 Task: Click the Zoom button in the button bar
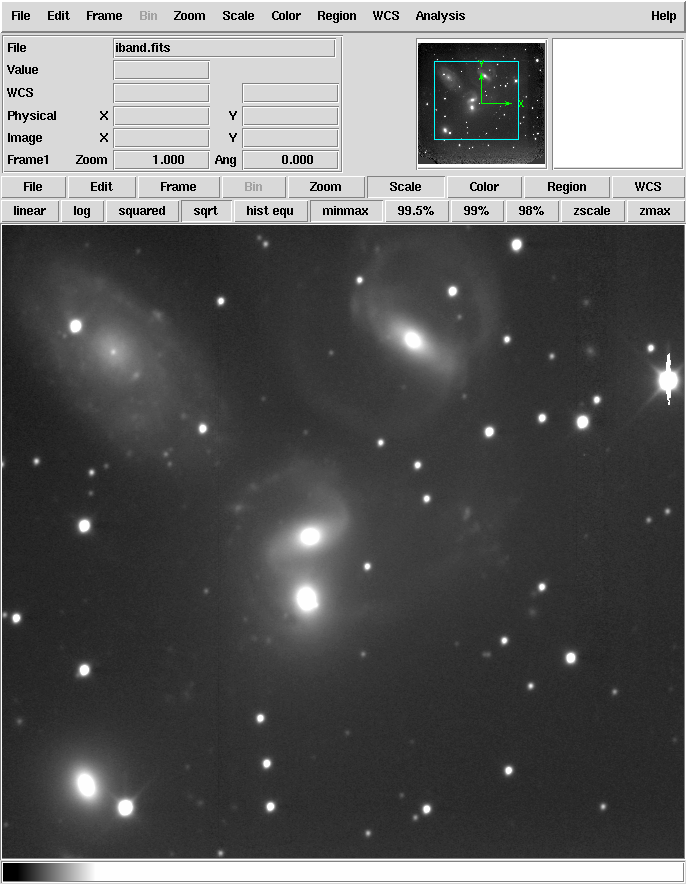325,187
